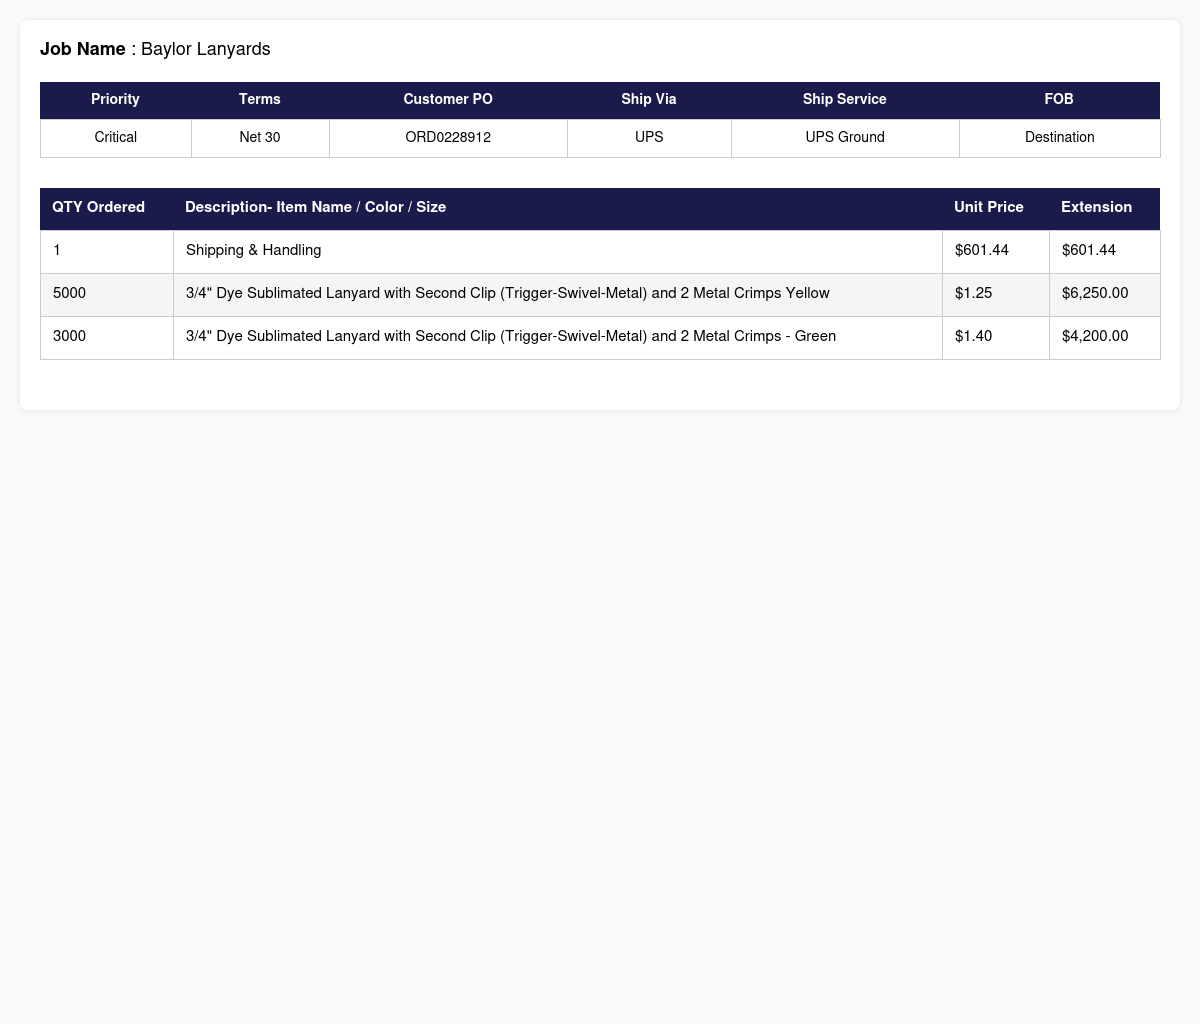Click the Green lanyard description row
The width and height of the screenshot is (1200, 1024).
click(558, 337)
